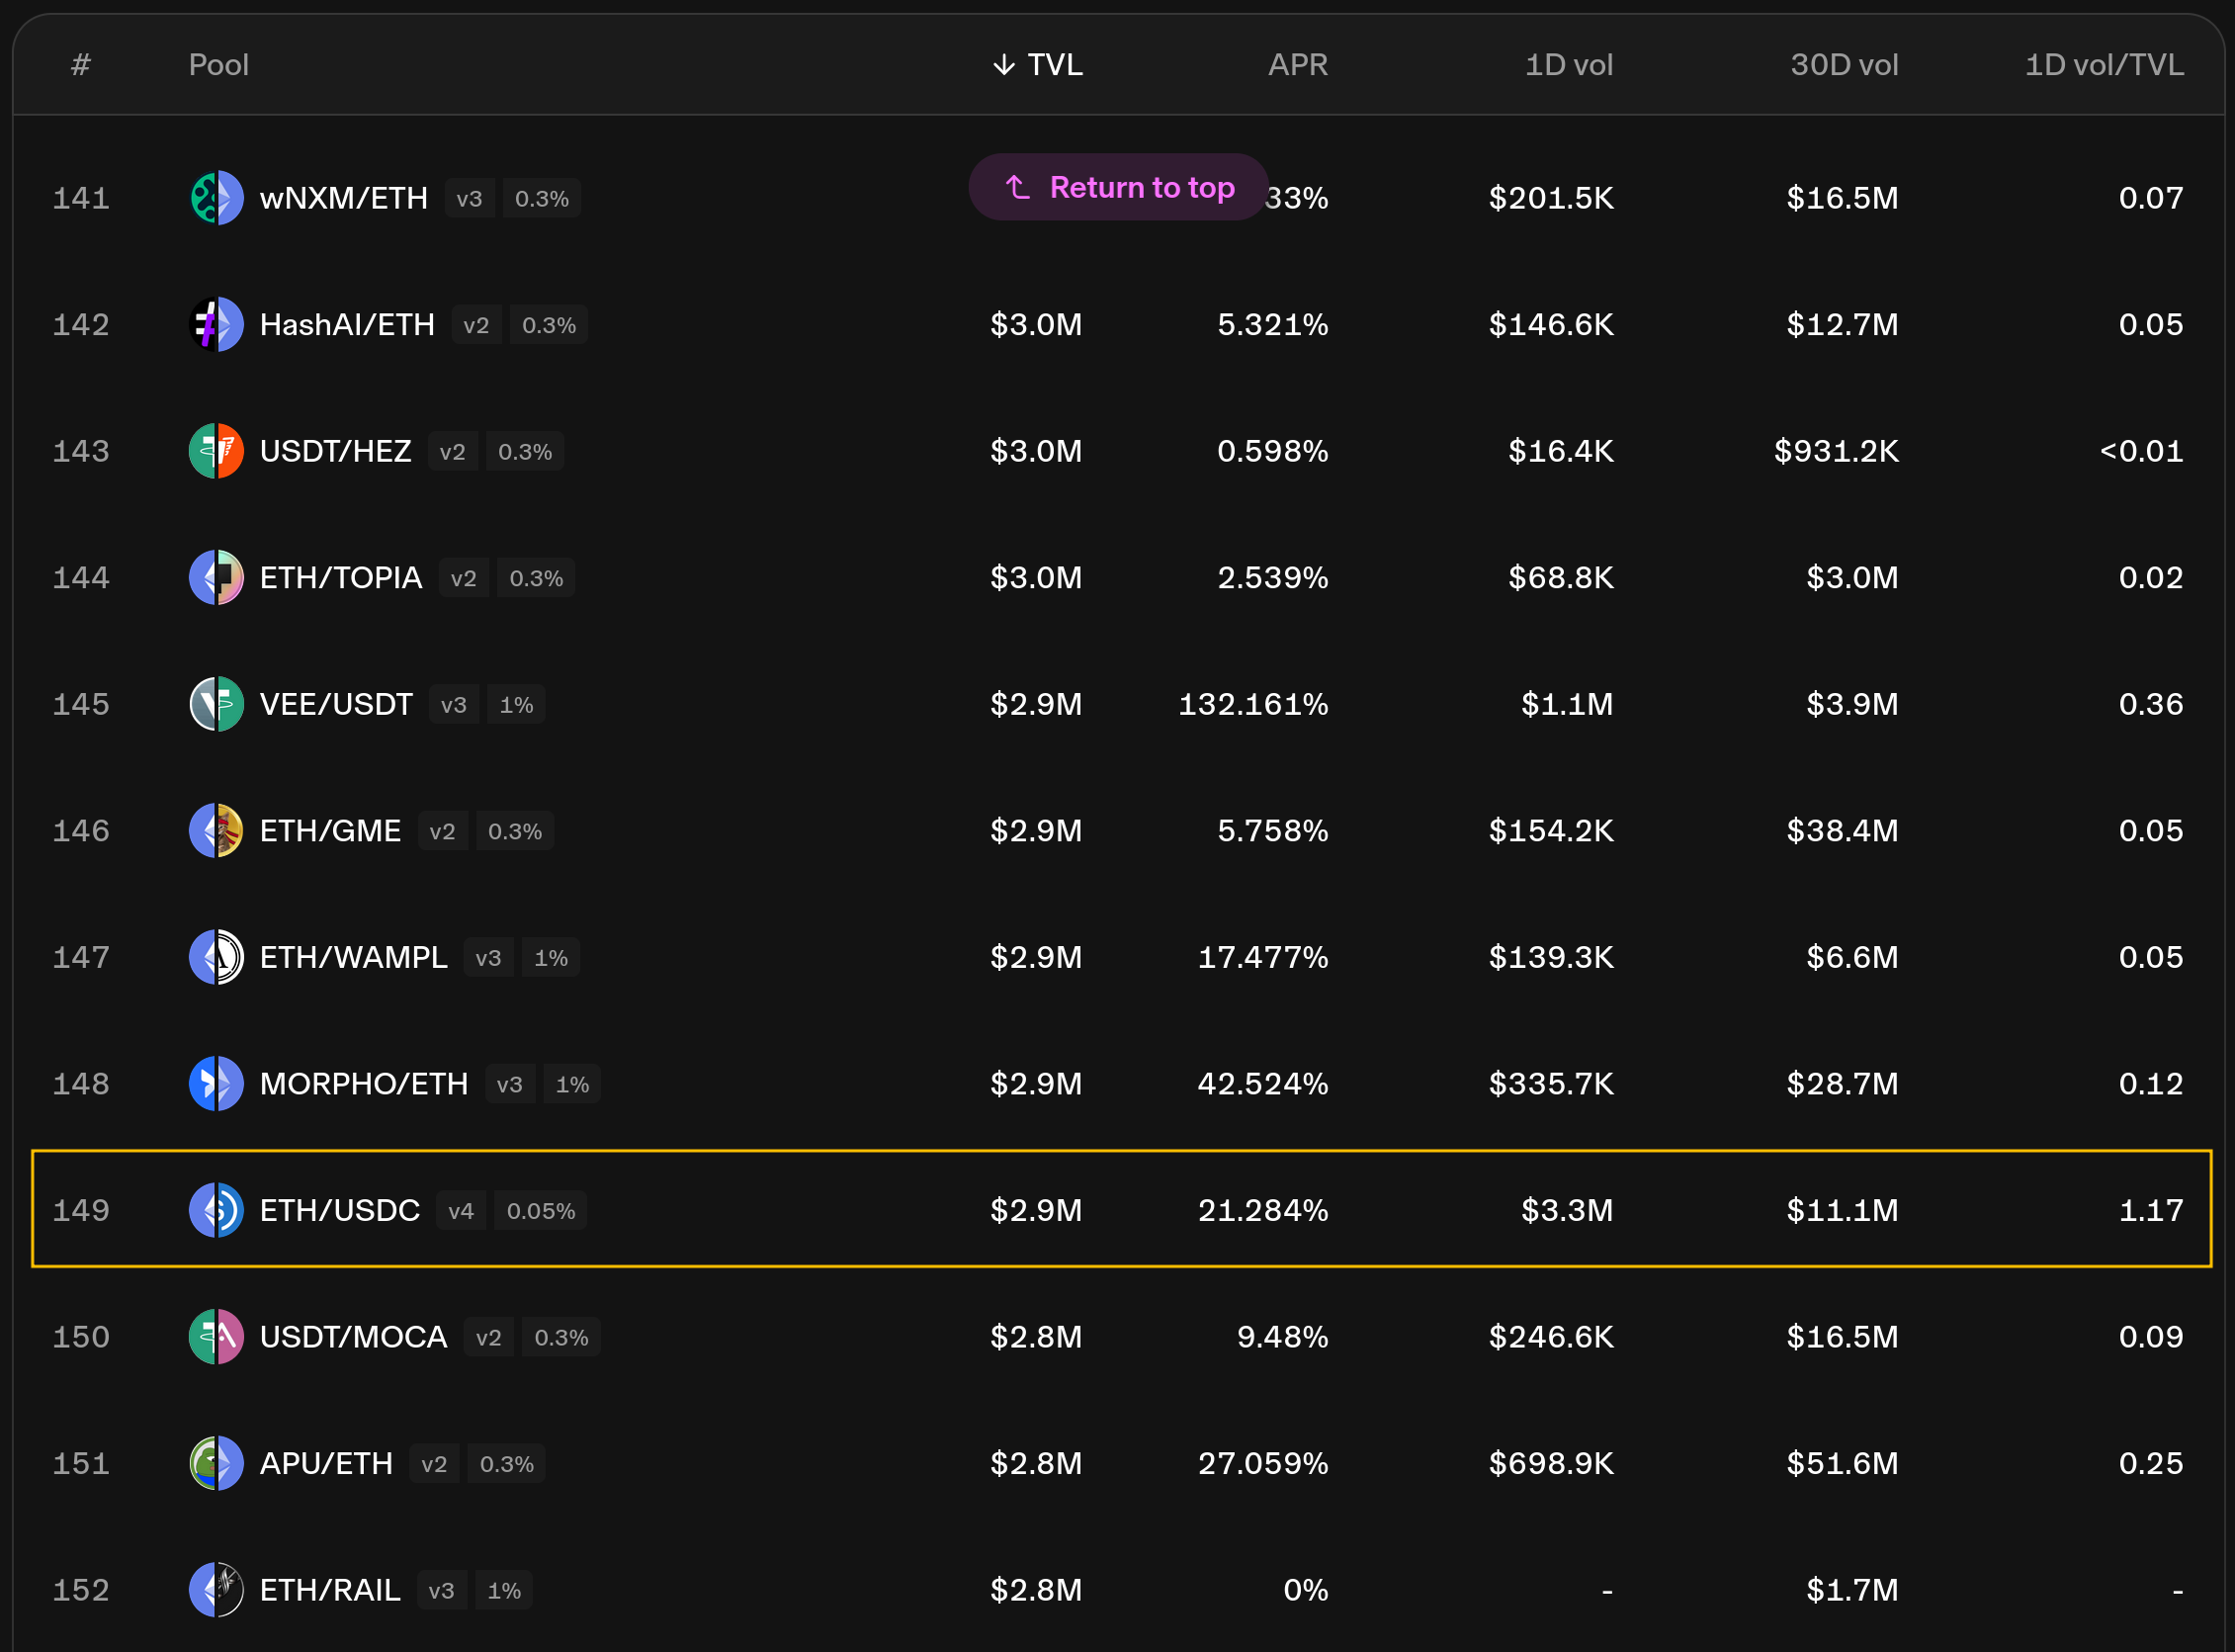Click the 0.3% fee badge on USDT/MOCA

(561, 1337)
